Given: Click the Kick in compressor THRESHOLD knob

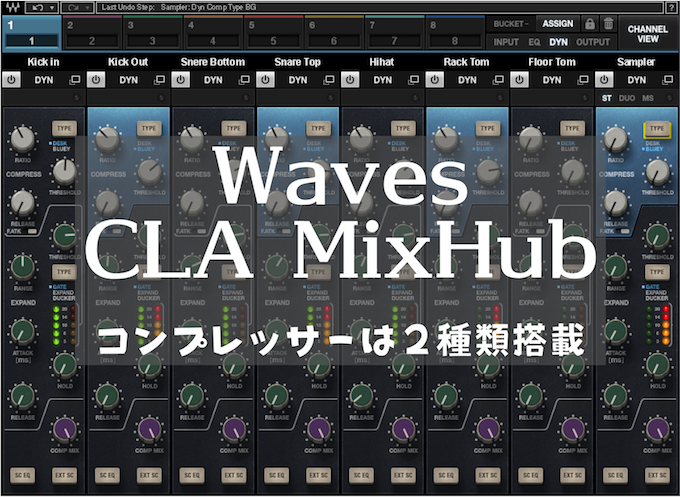Looking at the screenshot, I should click(x=65, y=172).
